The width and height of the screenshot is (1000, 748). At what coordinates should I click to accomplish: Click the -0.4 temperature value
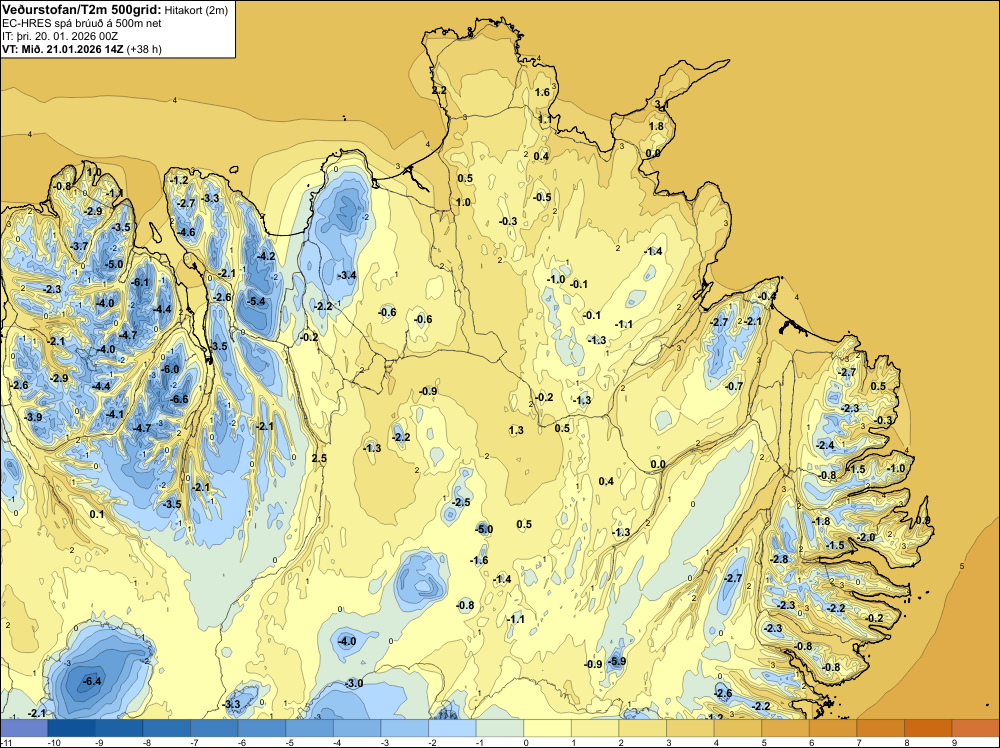click(x=768, y=297)
